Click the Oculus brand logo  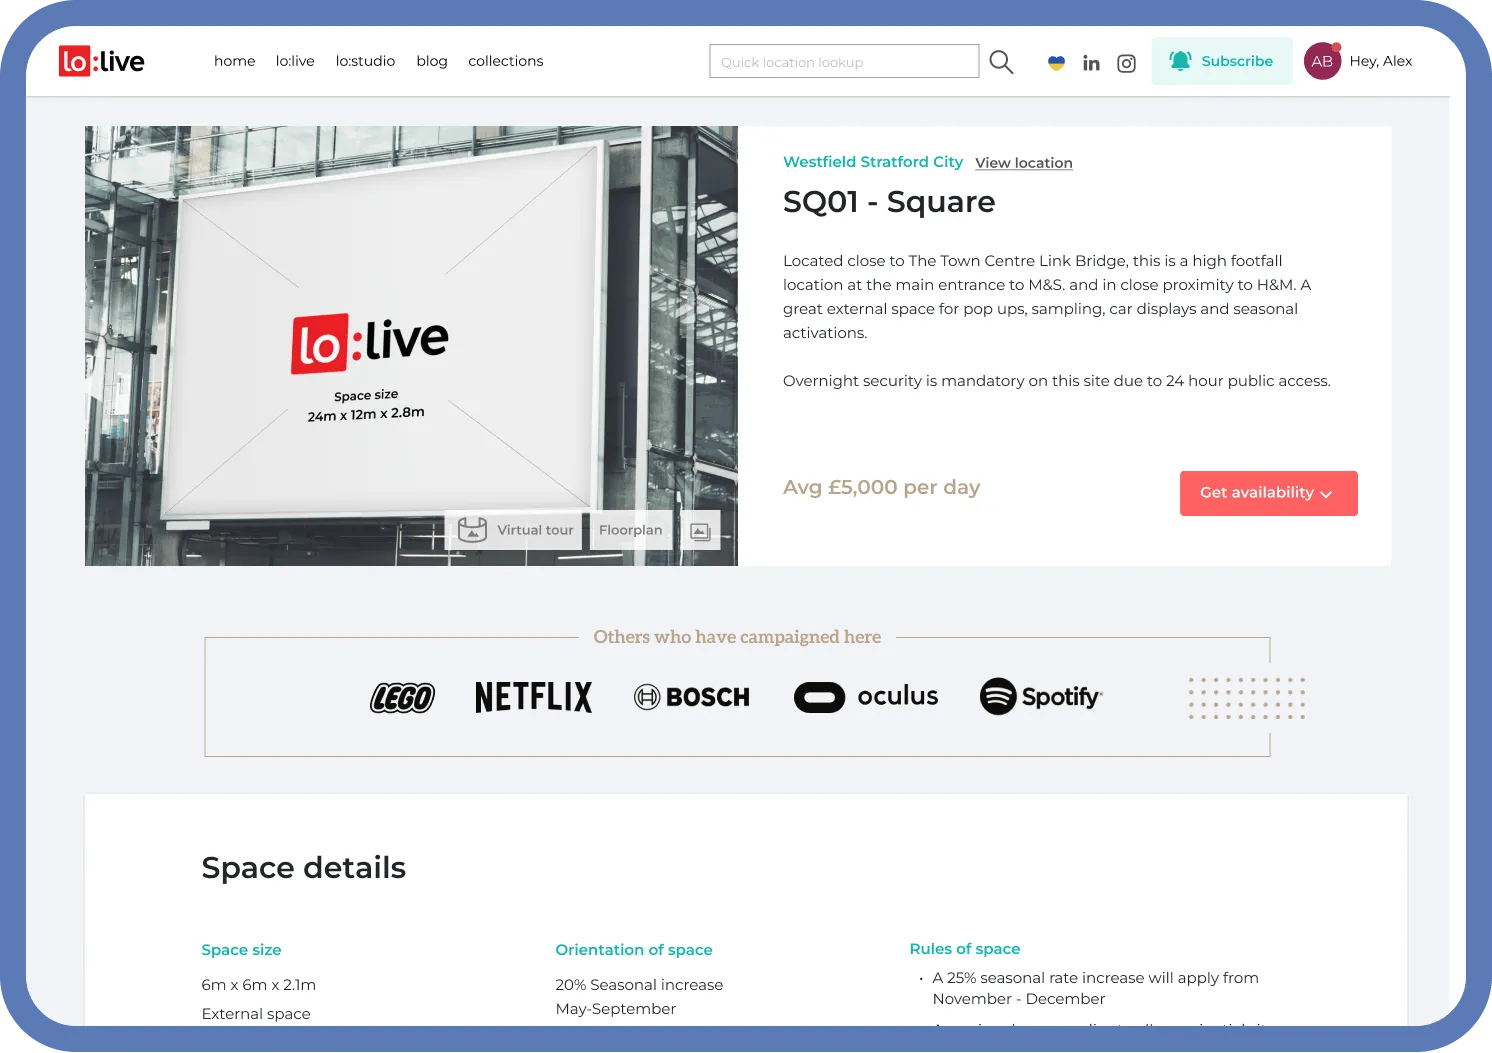(866, 696)
